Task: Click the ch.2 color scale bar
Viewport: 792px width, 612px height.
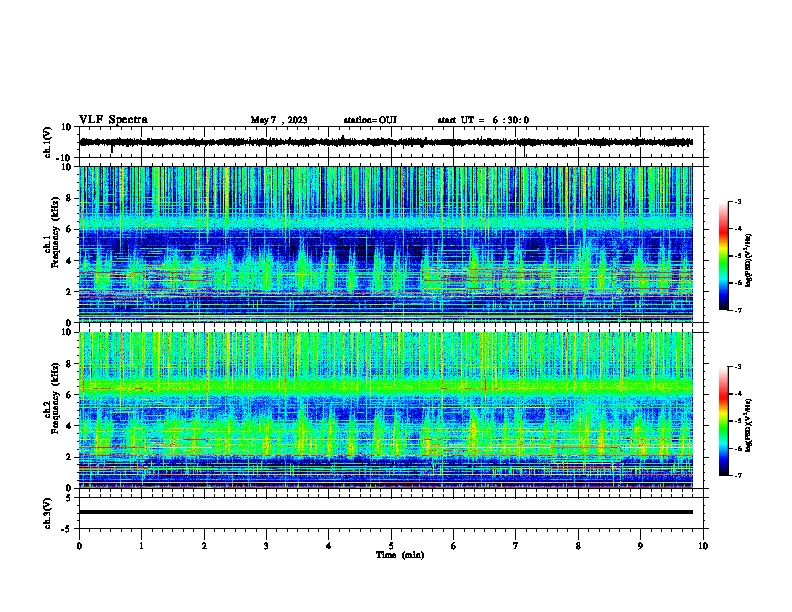Action: (x=723, y=421)
